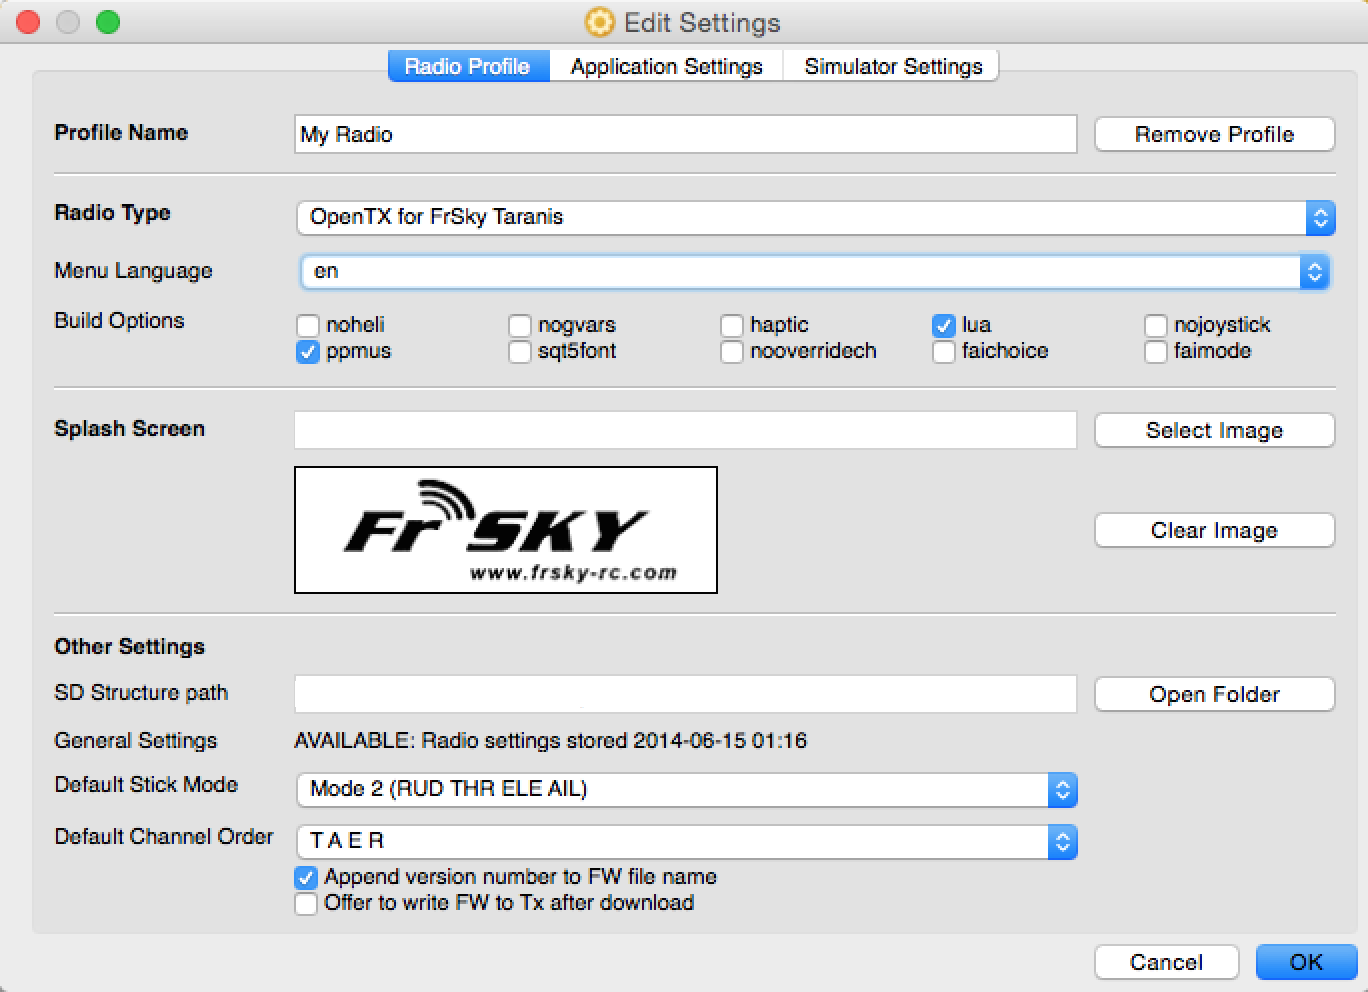
Task: Click the AVAILABLE radio settings stored text
Action: tap(550, 741)
